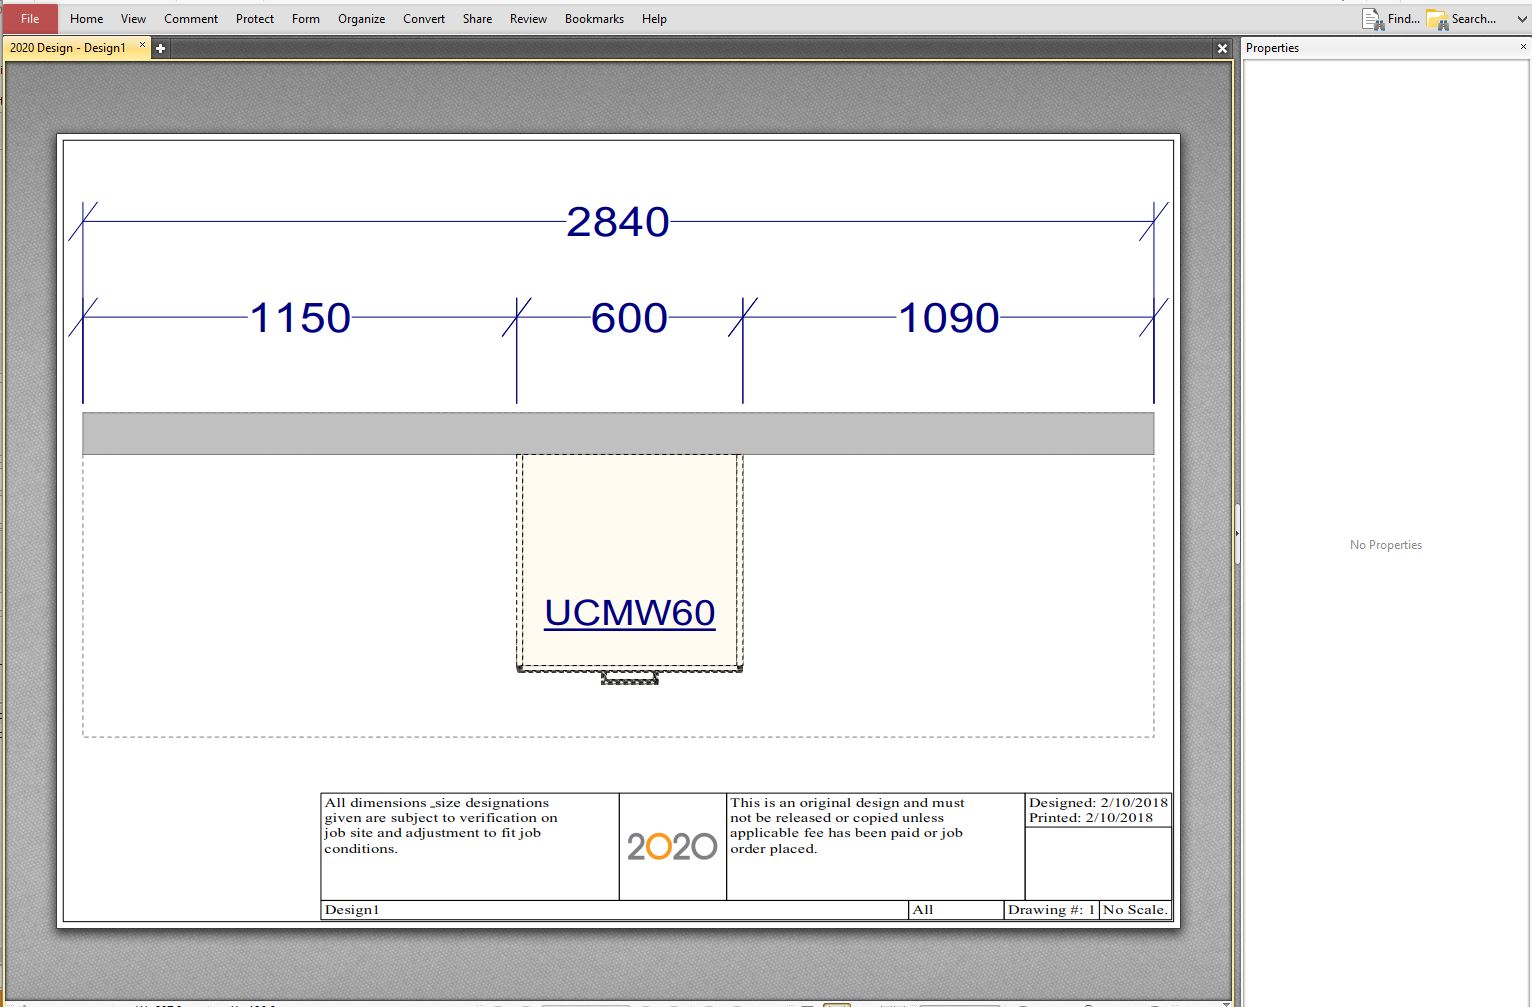Add a new tab with plus icon
Viewport: 1532px width, 1007px height.
pos(160,48)
